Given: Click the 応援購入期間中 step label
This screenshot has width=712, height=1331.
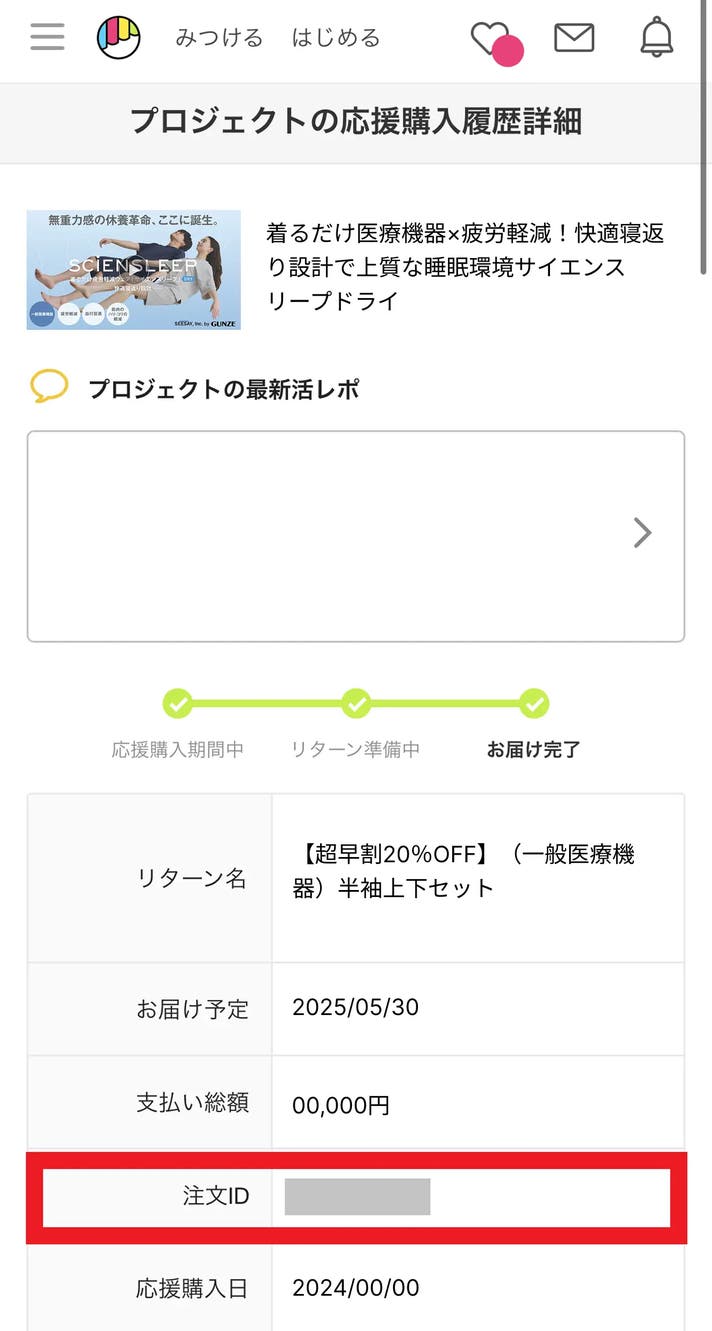Looking at the screenshot, I should [178, 749].
